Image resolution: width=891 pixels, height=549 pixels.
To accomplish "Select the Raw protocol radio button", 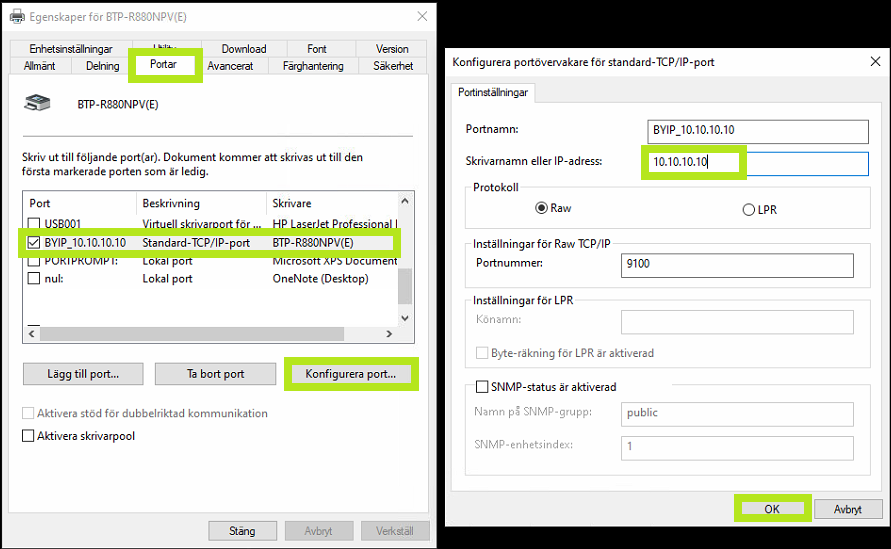I will (x=542, y=209).
